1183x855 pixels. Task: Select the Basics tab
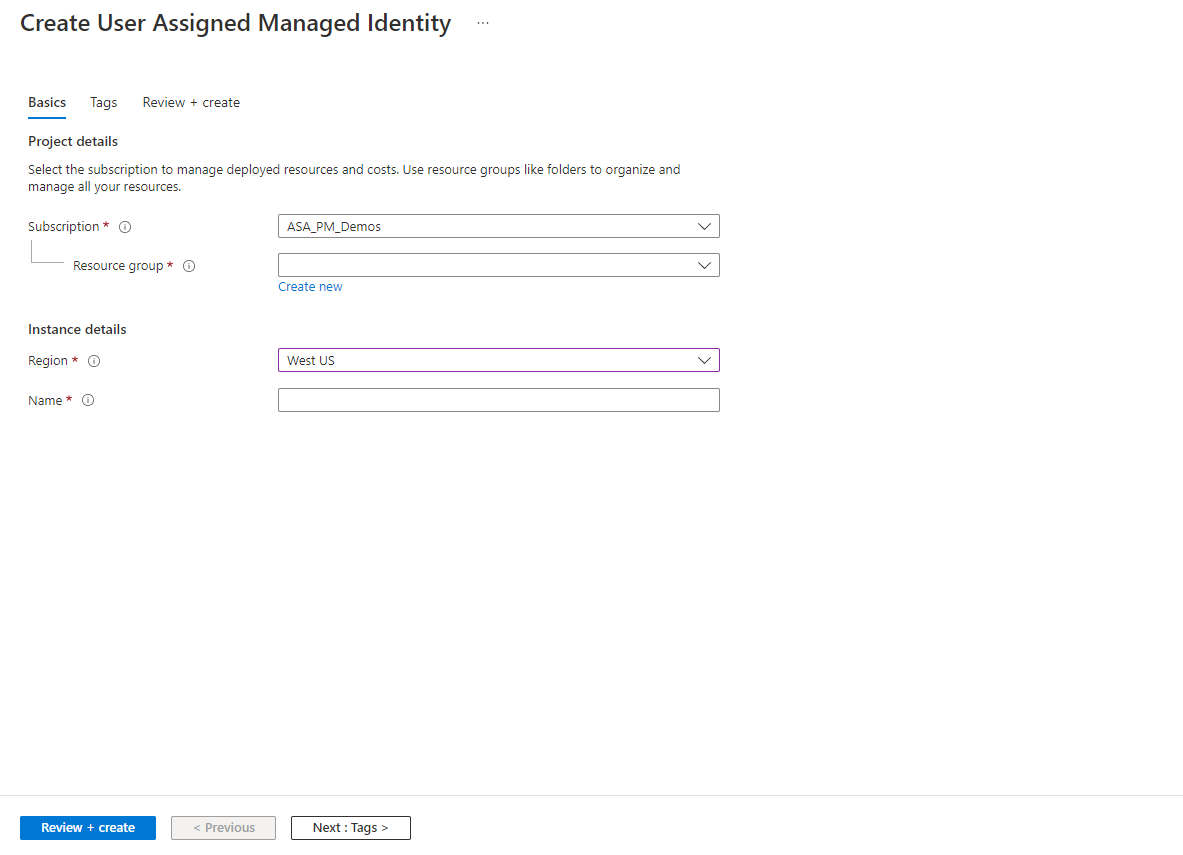point(46,102)
